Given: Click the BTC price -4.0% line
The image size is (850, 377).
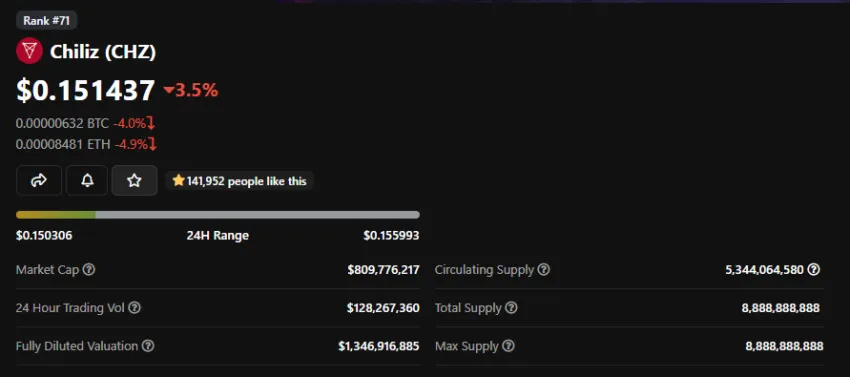Looking at the screenshot, I should (86, 123).
